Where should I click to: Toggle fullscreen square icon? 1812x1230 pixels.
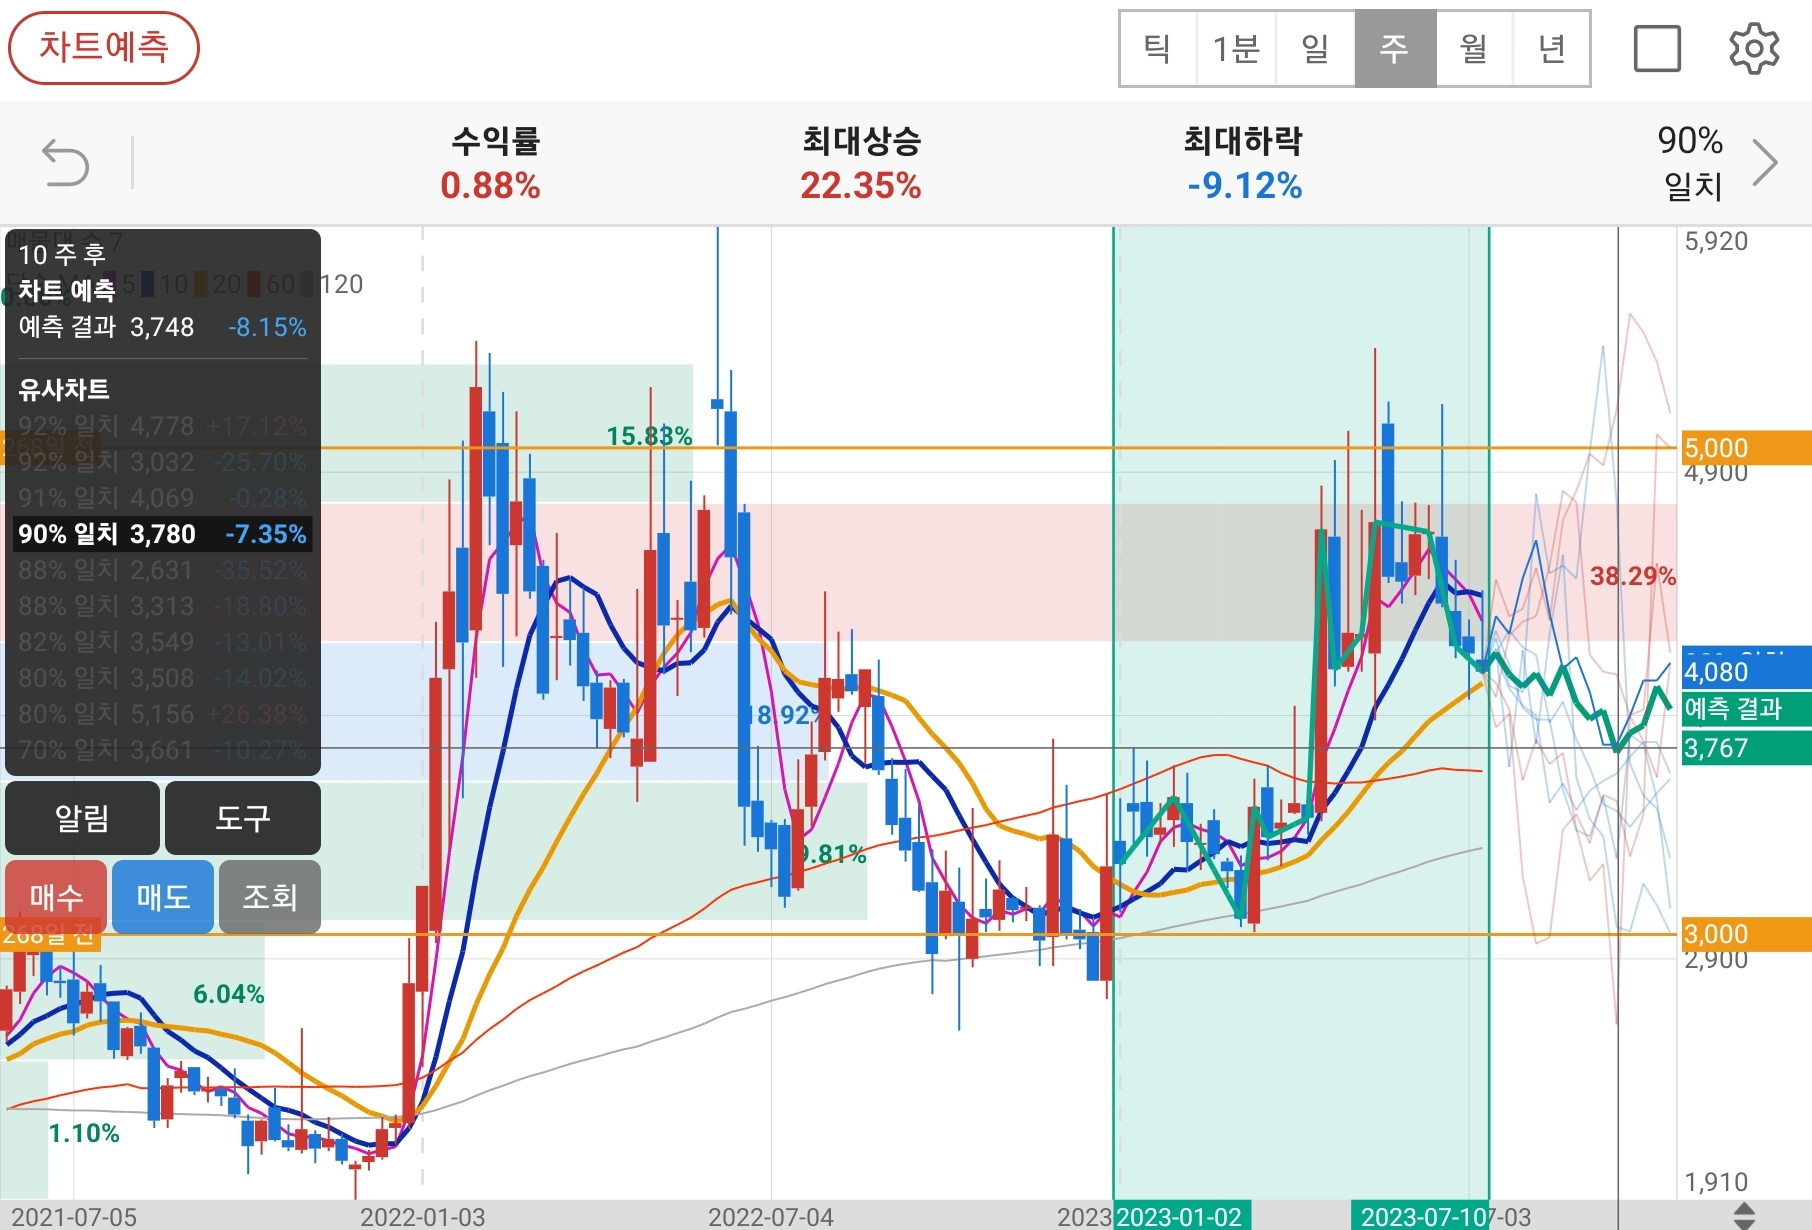1657,49
